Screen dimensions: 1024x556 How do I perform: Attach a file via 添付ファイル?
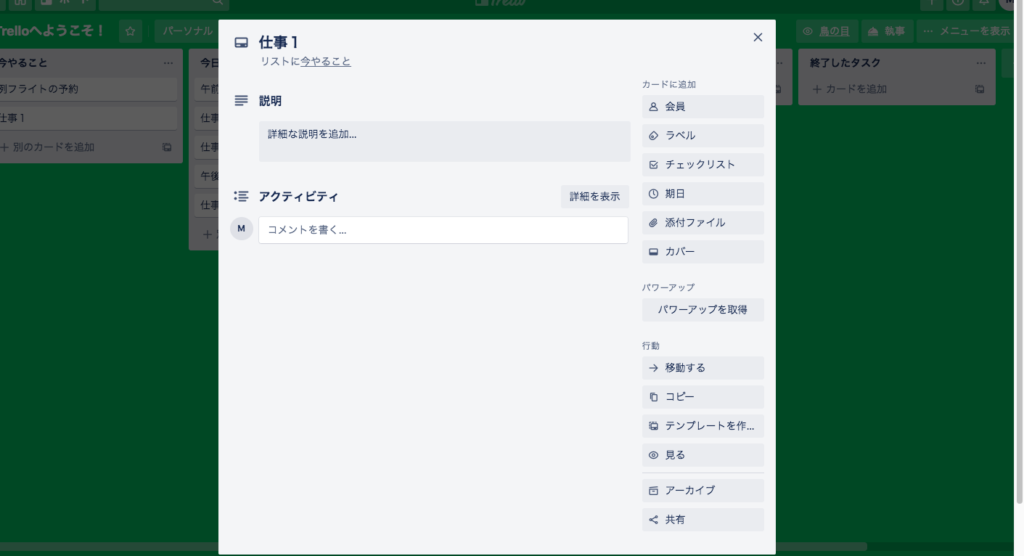(x=703, y=223)
